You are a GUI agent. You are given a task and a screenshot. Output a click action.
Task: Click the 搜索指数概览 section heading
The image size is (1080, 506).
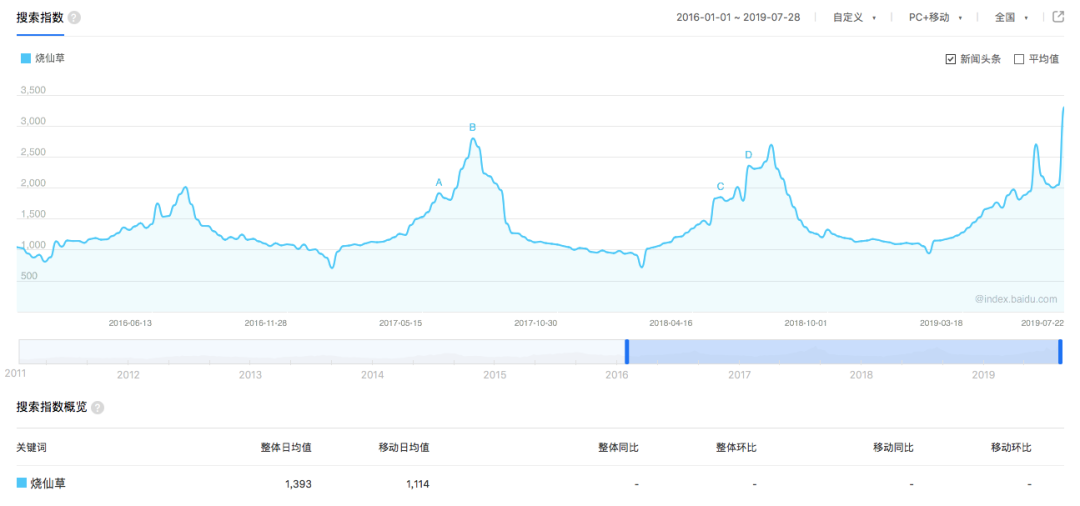pos(52,407)
